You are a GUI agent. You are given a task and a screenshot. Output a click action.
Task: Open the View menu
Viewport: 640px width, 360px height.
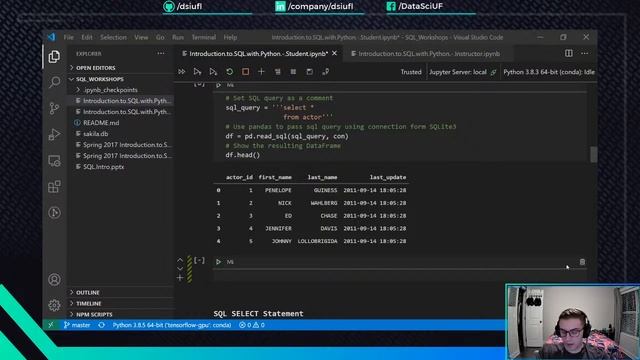coord(141,37)
